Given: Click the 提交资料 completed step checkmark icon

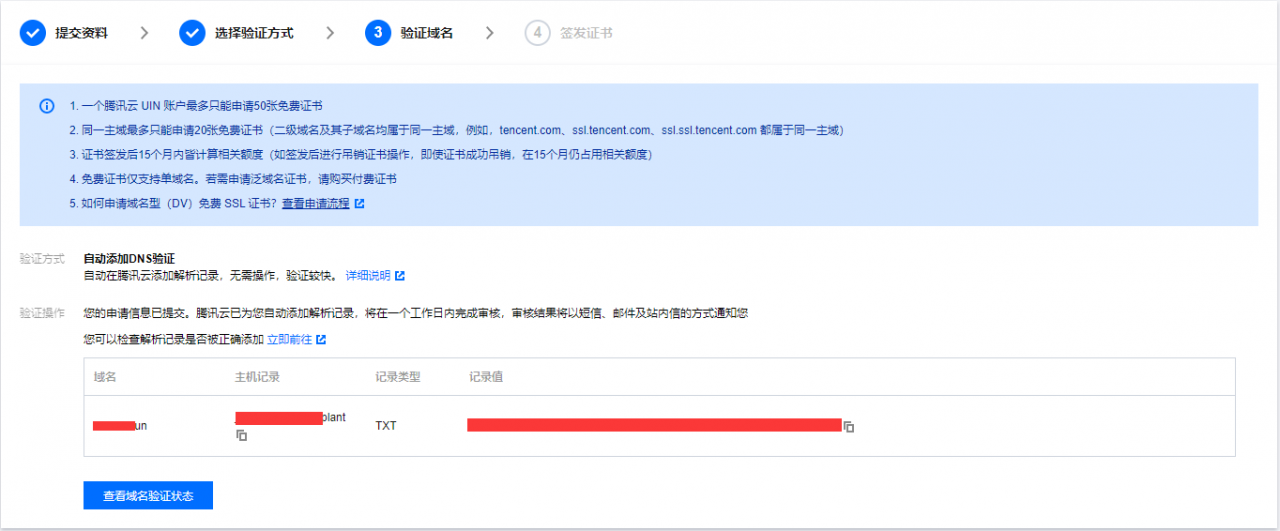Looking at the screenshot, I should pos(33,33).
